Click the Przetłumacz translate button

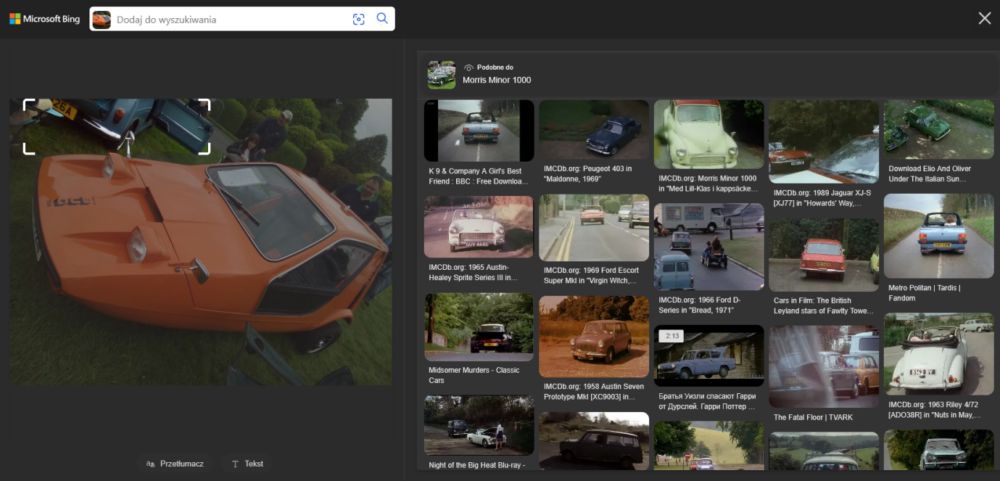click(175, 464)
